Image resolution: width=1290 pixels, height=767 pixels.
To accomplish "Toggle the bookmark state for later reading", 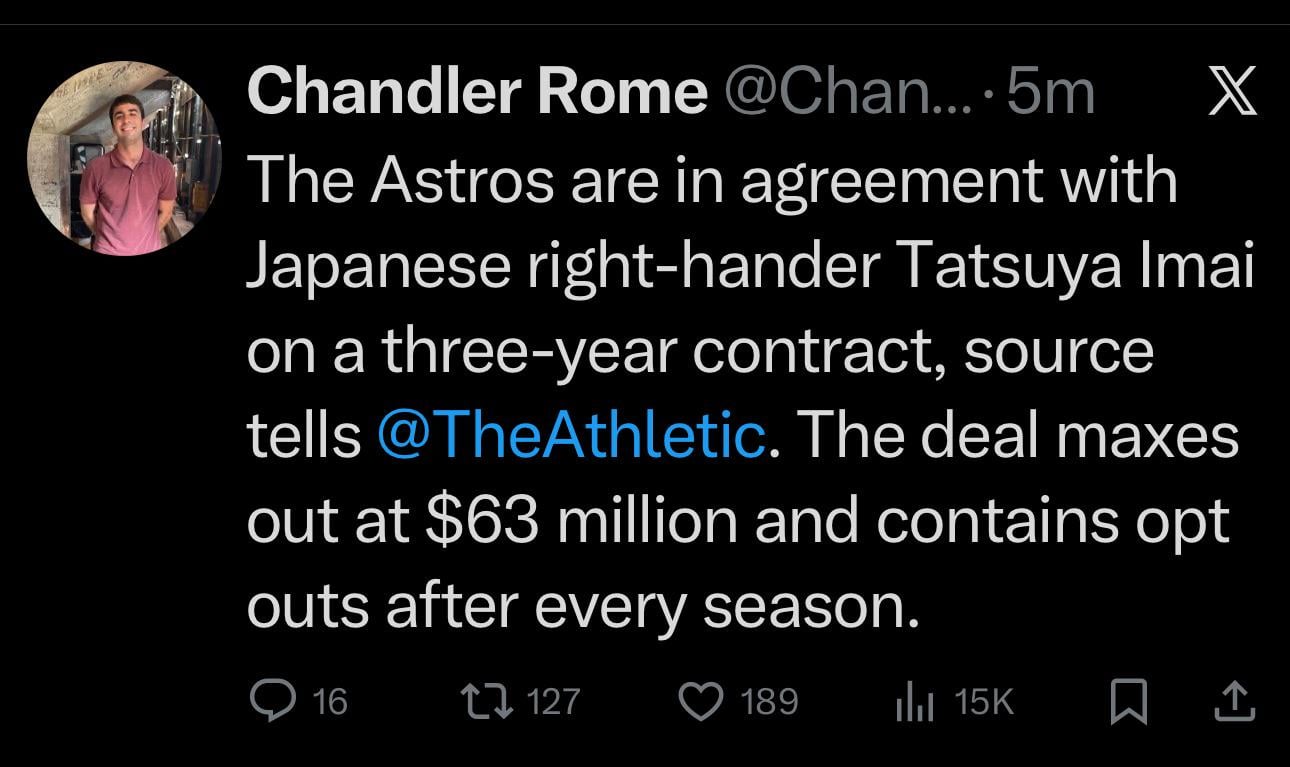I will (x=1128, y=701).
